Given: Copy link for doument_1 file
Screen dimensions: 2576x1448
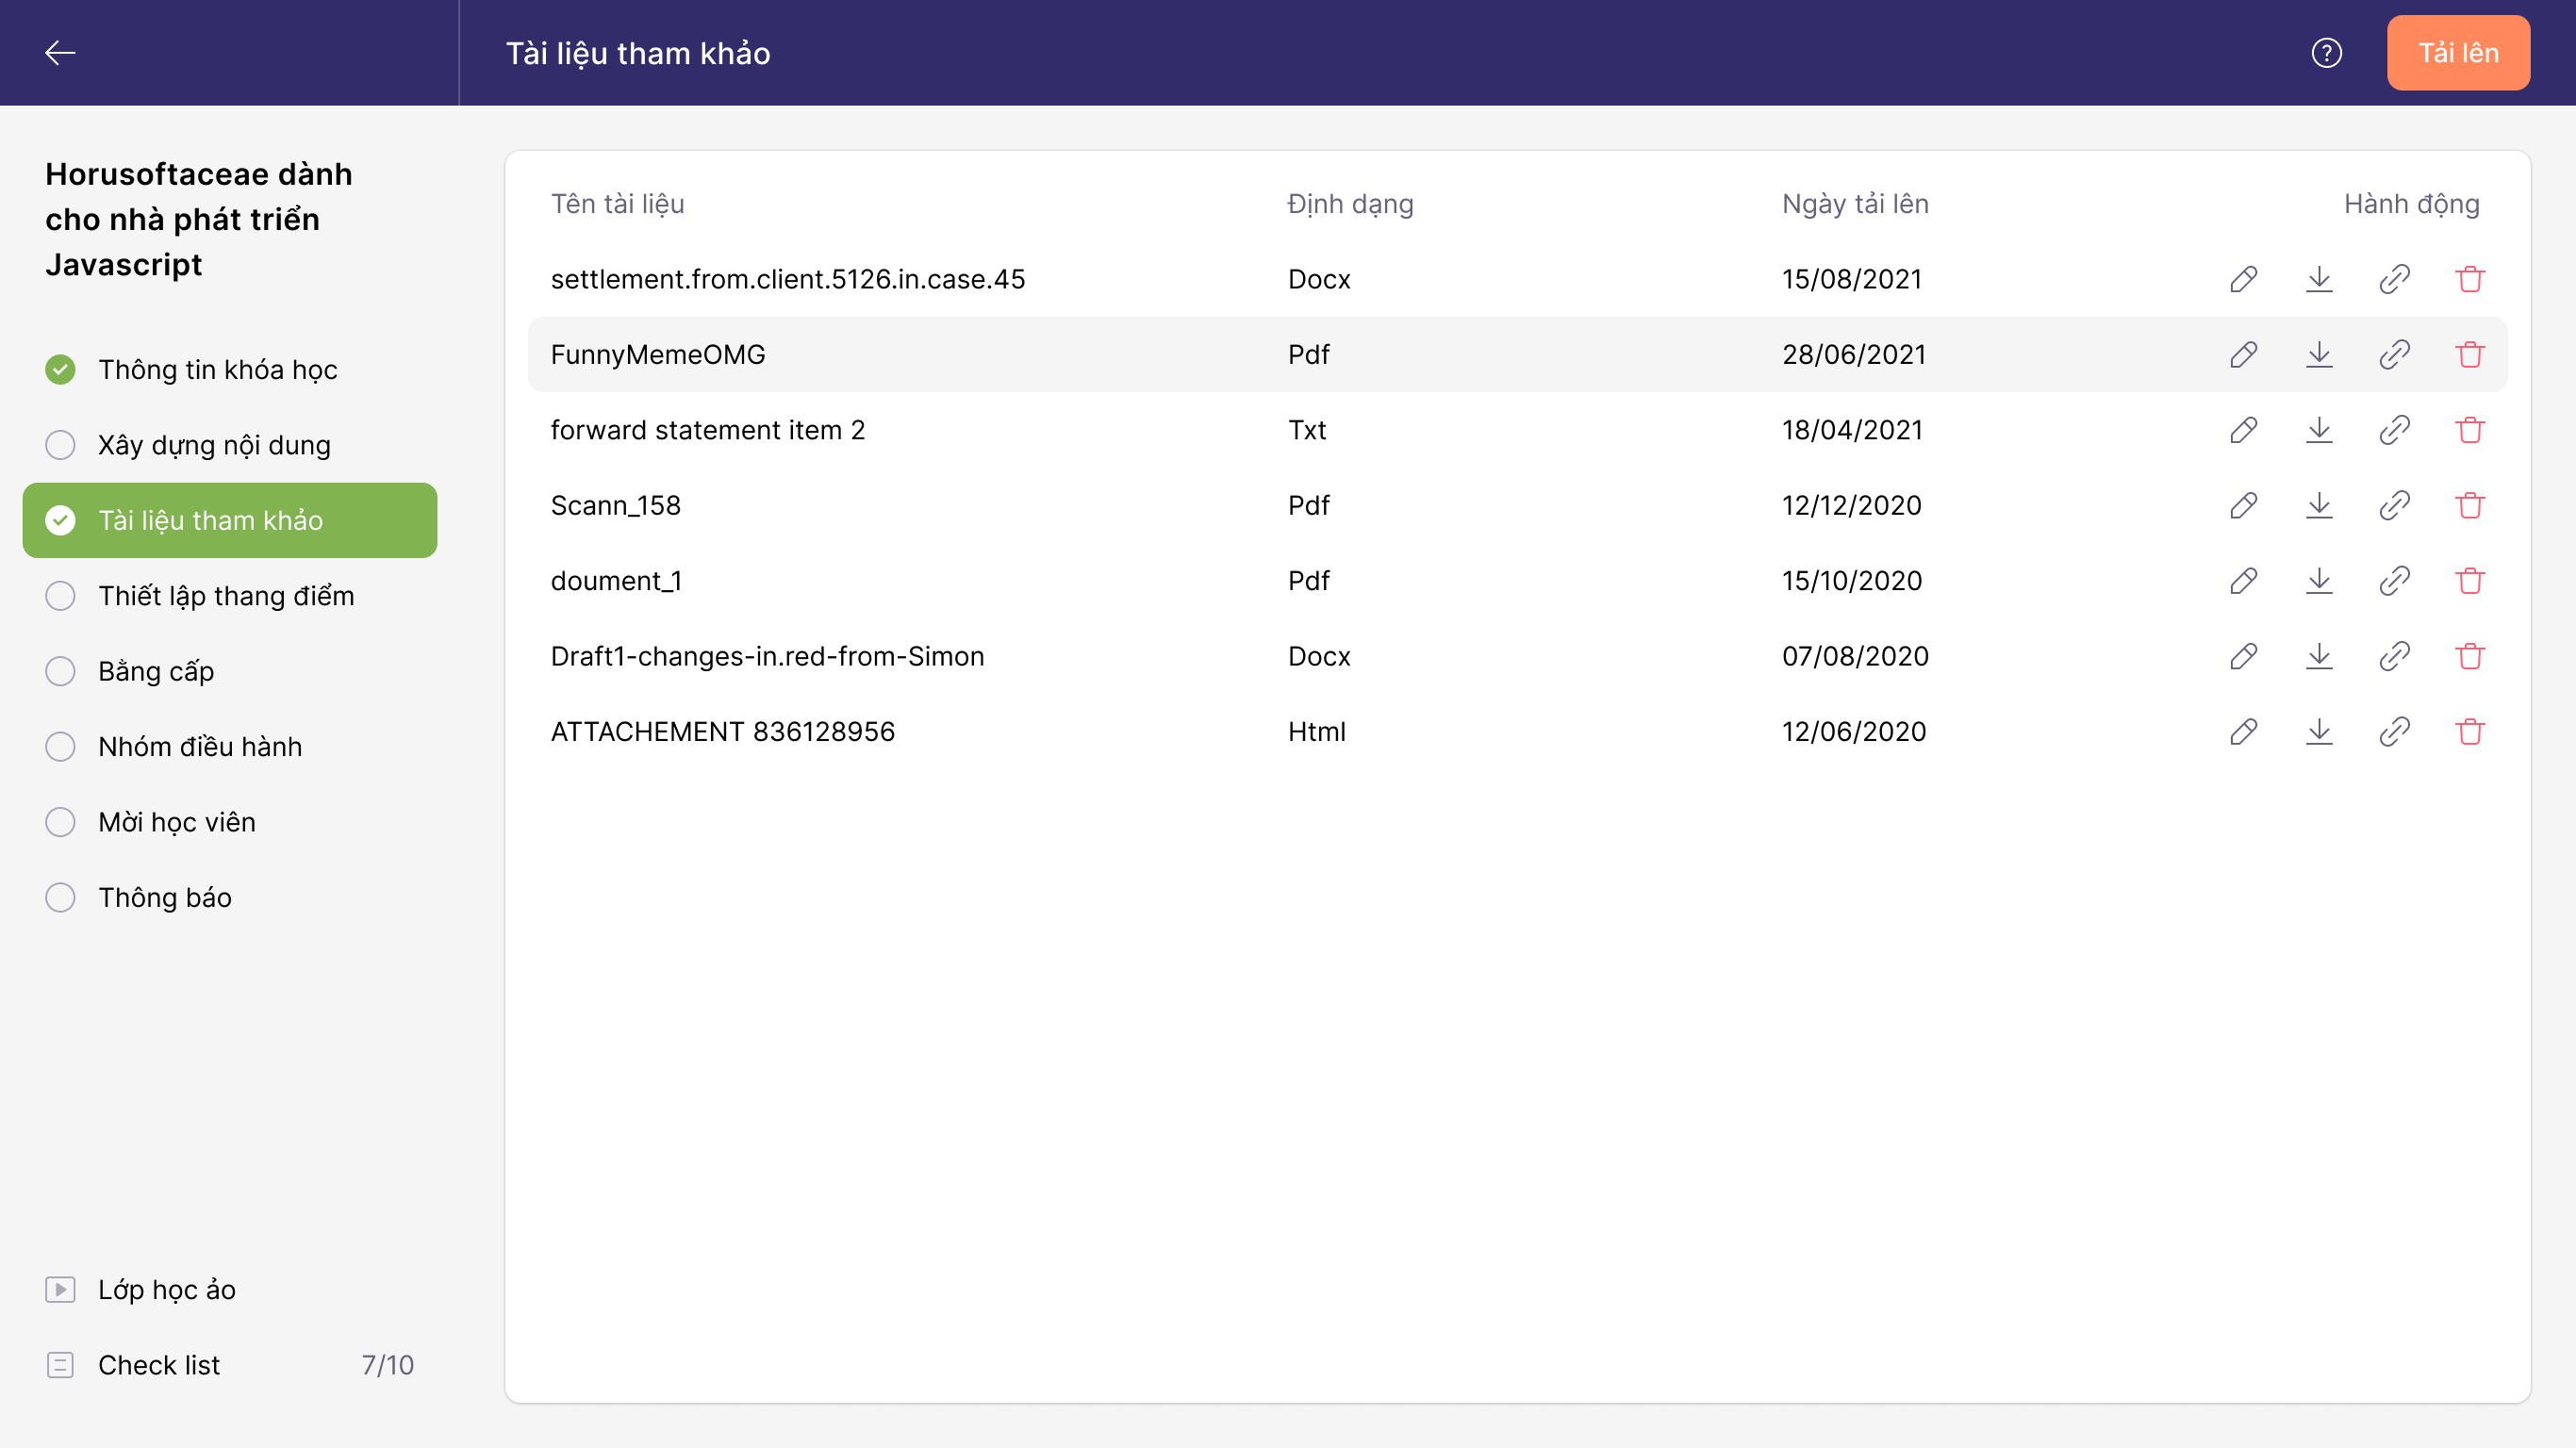Looking at the screenshot, I should pyautogui.click(x=2394, y=581).
